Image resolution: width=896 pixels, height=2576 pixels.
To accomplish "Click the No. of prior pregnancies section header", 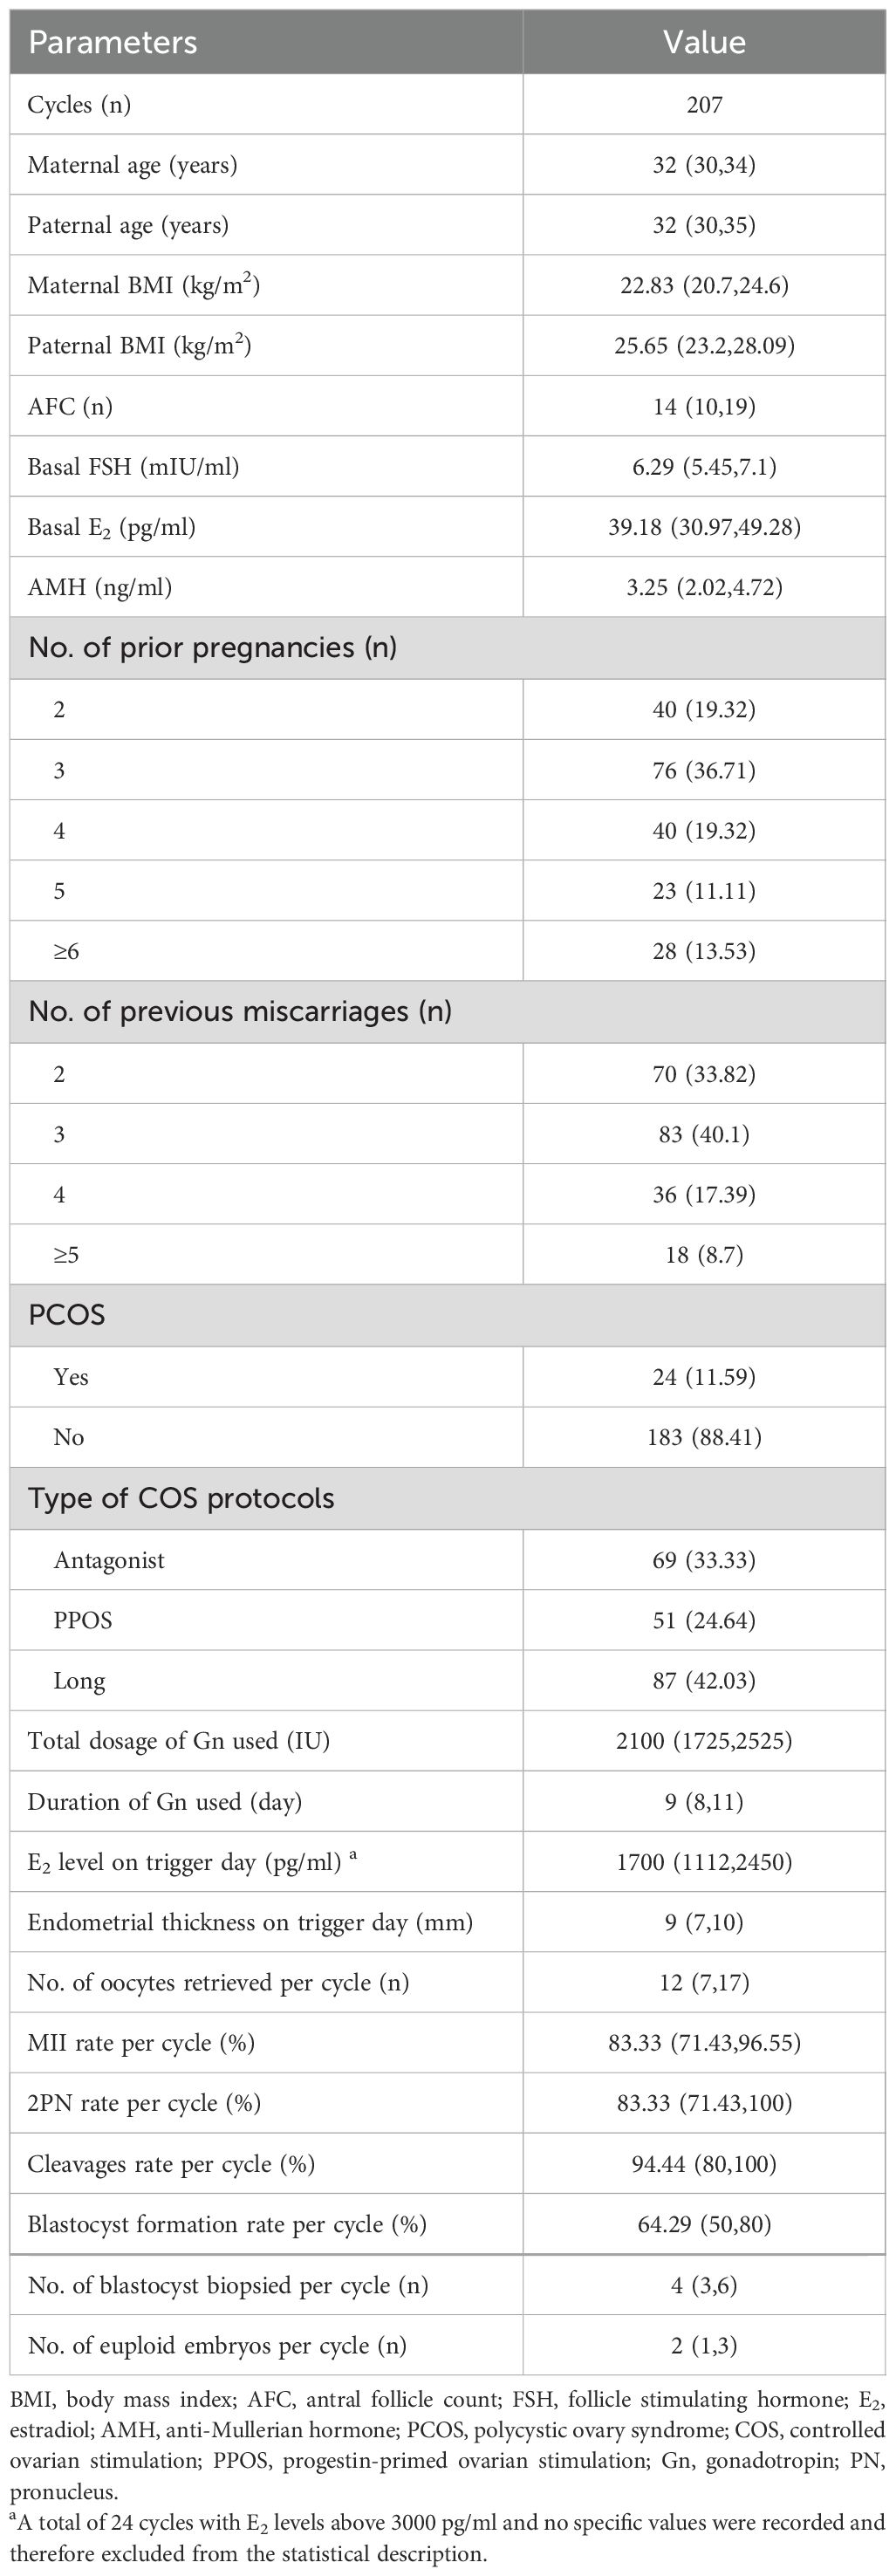I will click(212, 648).
